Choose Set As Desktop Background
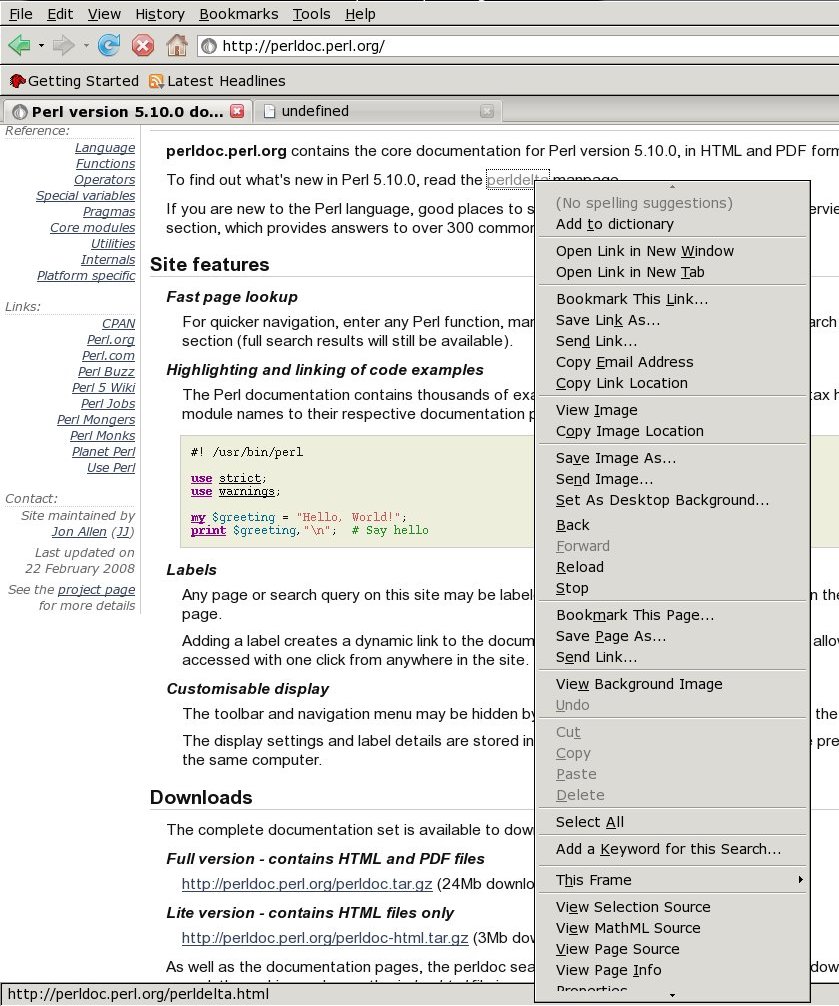Viewport: 839px width, 1006px height. coord(672,500)
